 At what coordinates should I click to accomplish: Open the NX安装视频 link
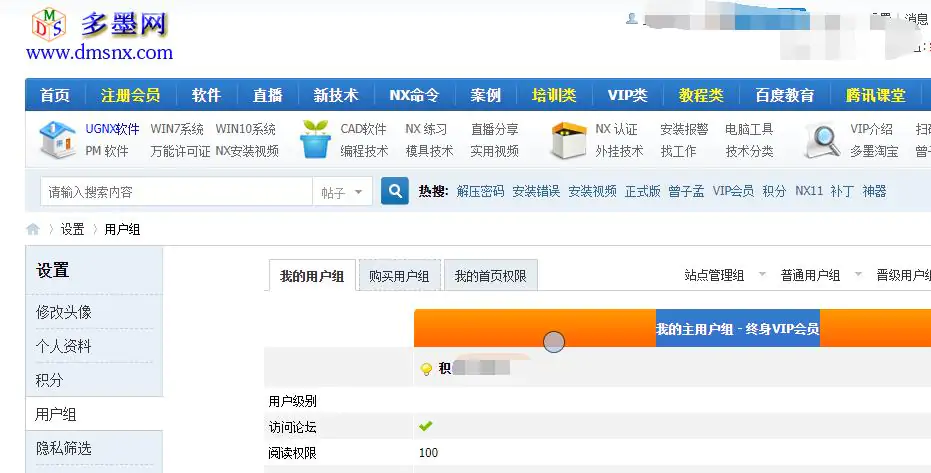pyautogui.click(x=247, y=151)
